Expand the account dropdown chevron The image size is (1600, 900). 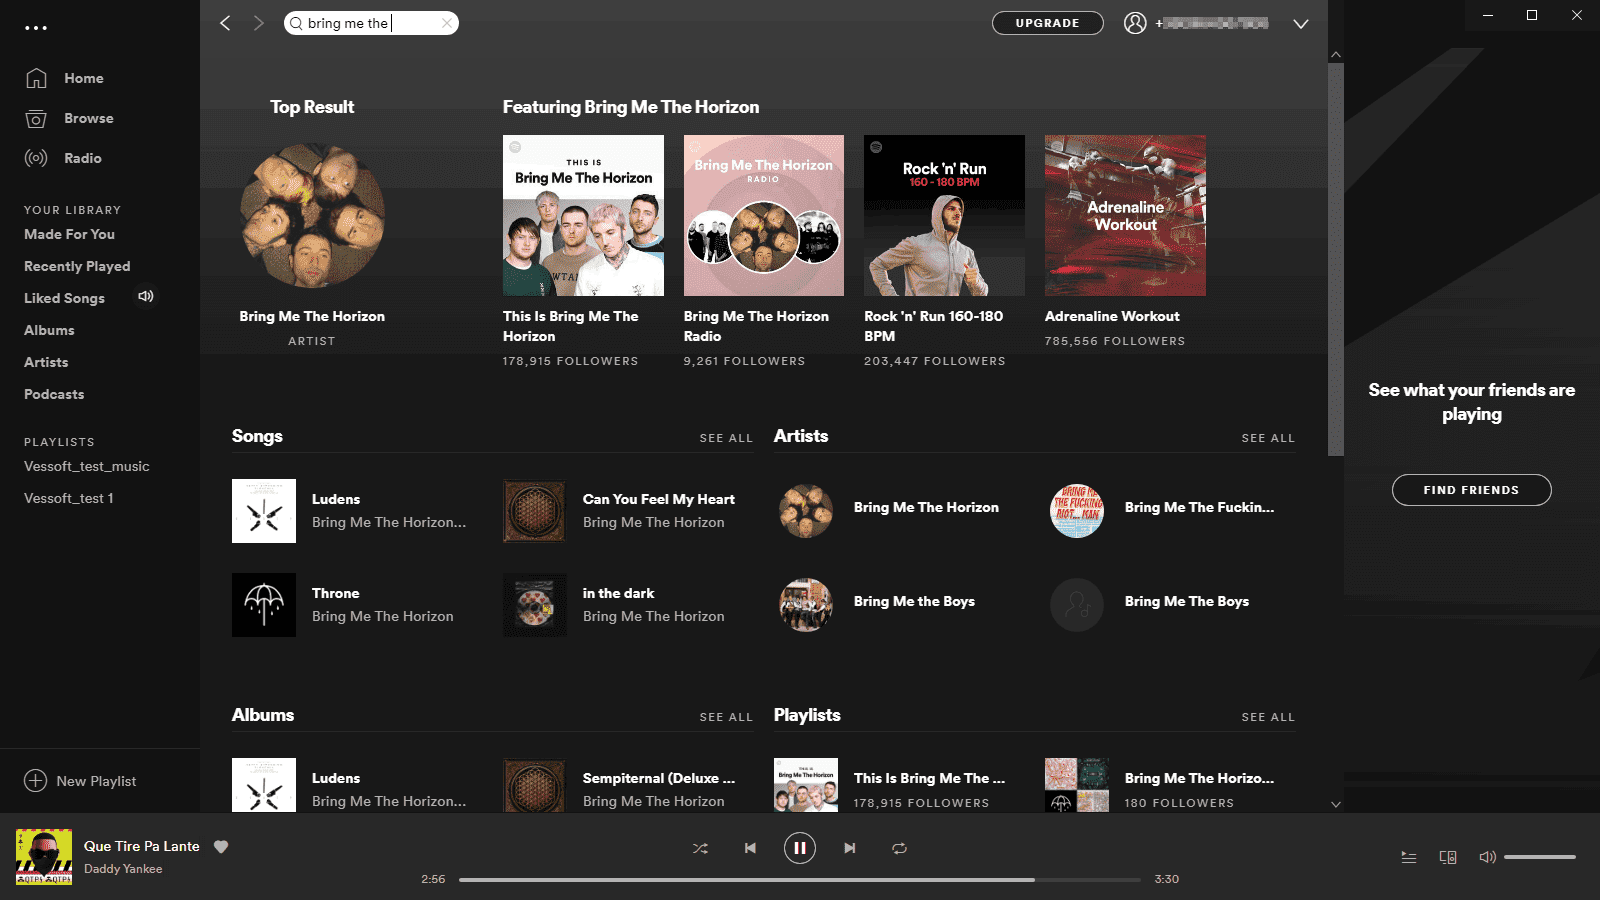click(x=1300, y=24)
